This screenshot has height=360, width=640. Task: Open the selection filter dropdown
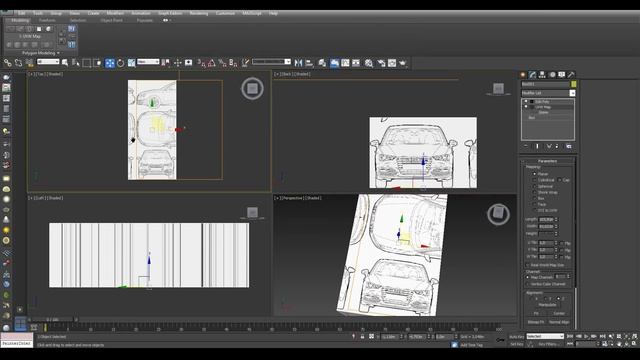pos(48,62)
